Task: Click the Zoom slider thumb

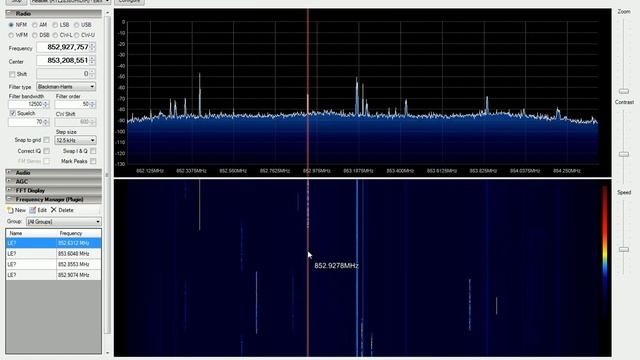Action: (624, 91)
